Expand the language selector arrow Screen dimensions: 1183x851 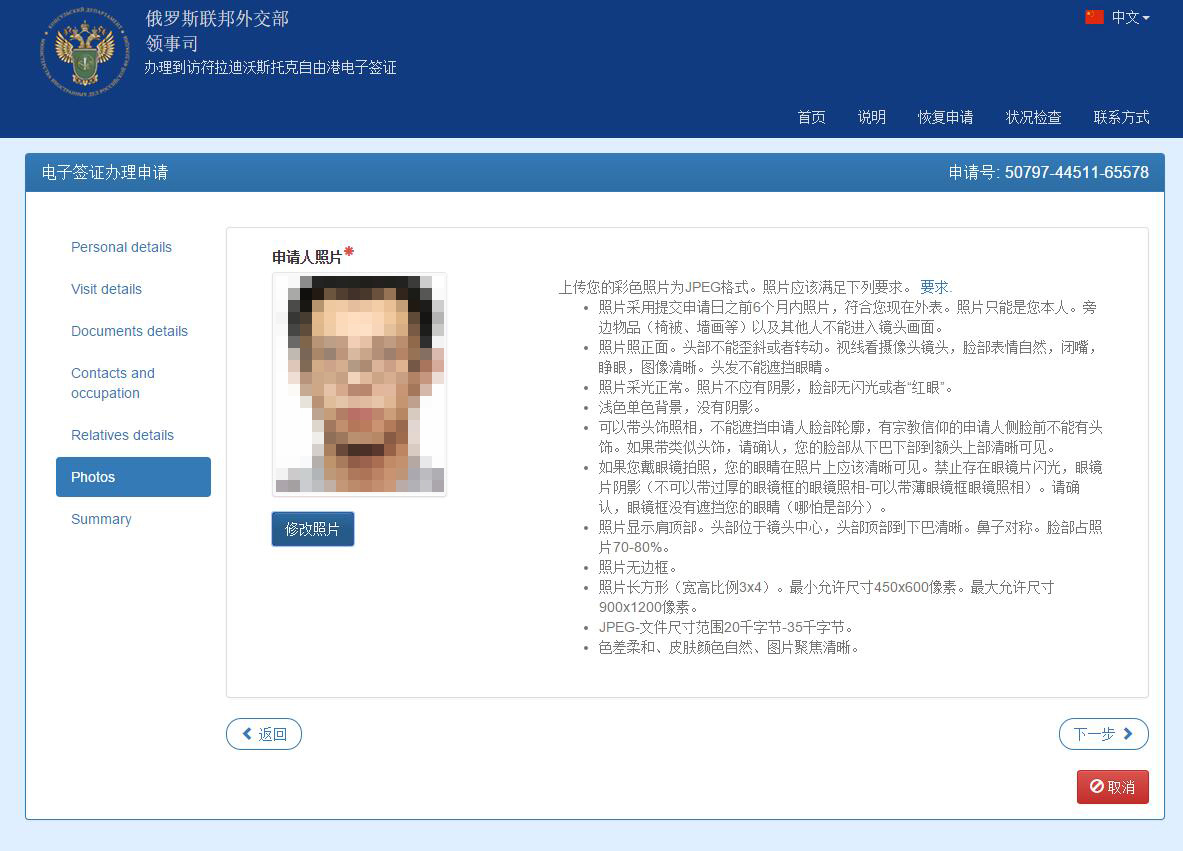(x=1148, y=18)
